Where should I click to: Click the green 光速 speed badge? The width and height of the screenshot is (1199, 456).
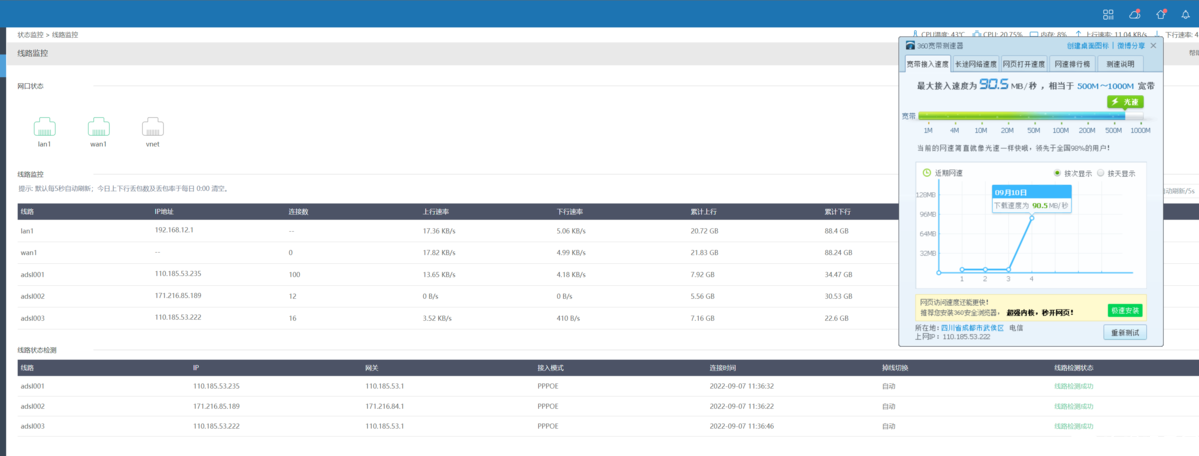click(x=1125, y=102)
